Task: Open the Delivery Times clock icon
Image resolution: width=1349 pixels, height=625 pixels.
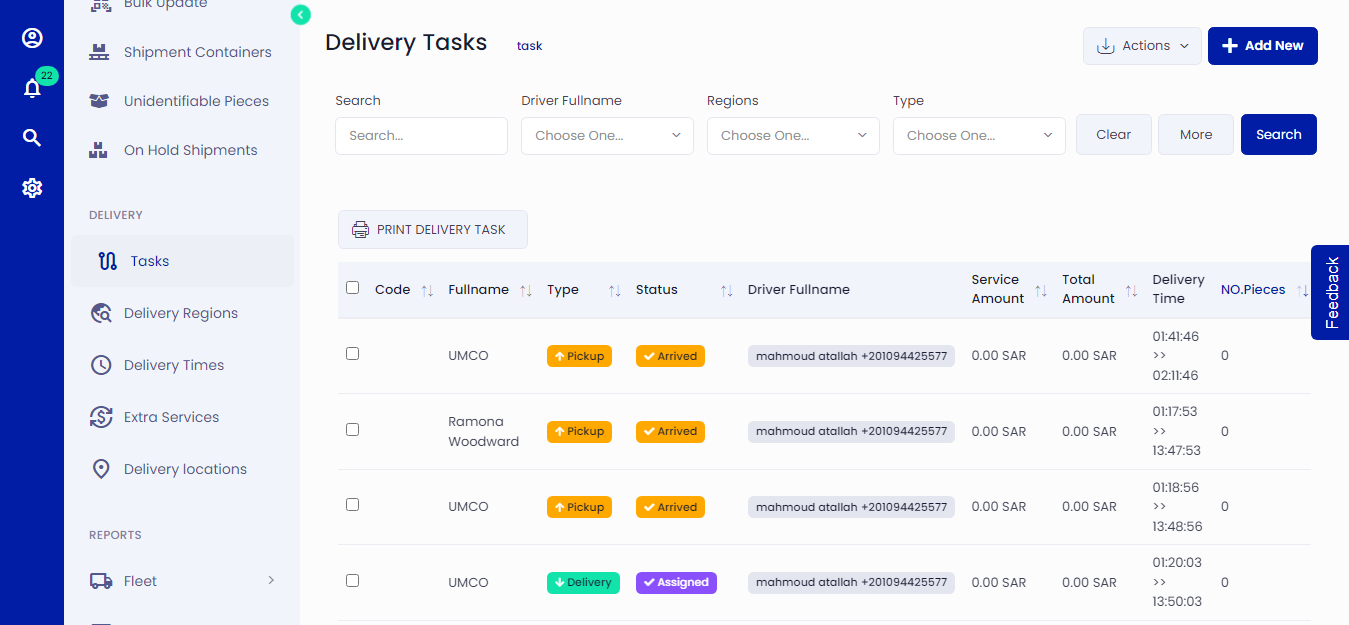Action: pos(101,365)
